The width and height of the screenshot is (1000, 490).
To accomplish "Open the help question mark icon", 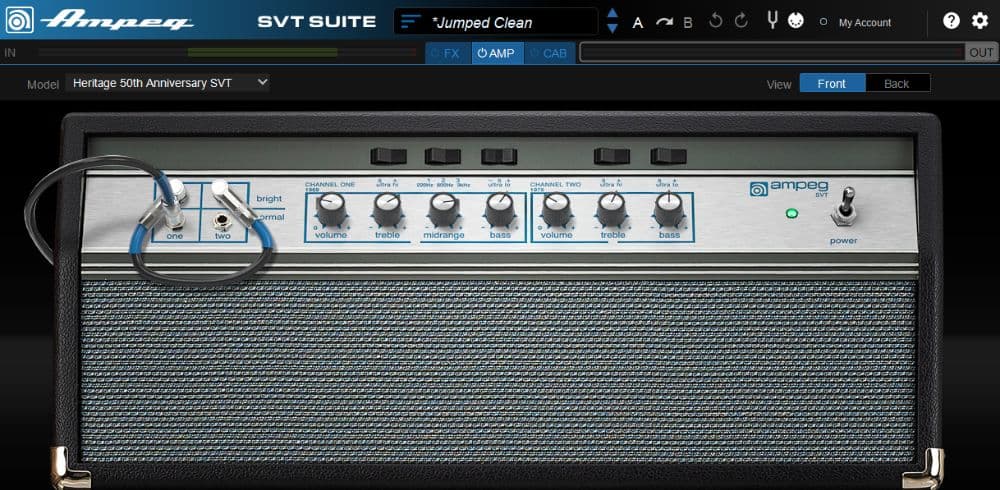I will 951,21.
